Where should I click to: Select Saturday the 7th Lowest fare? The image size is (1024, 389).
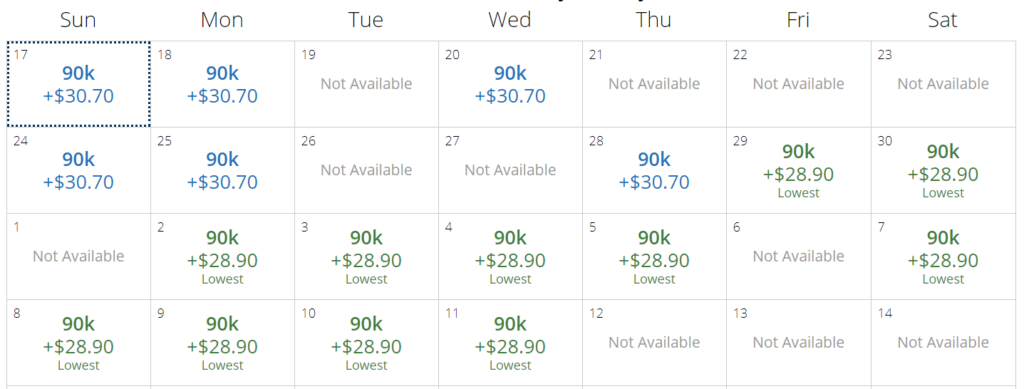[943, 257]
